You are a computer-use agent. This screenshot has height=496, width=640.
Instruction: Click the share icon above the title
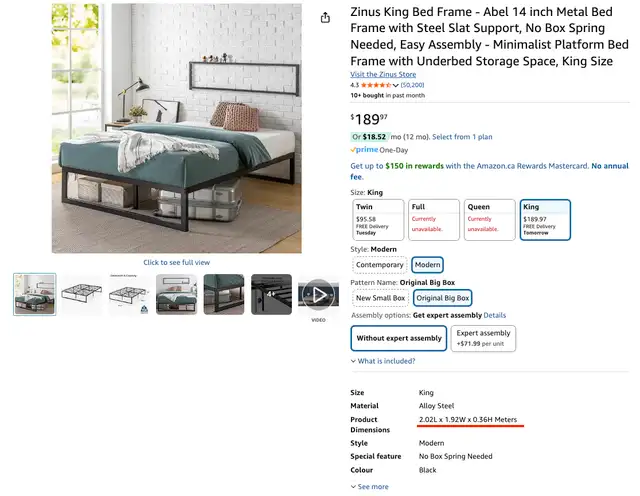pyautogui.click(x=325, y=17)
